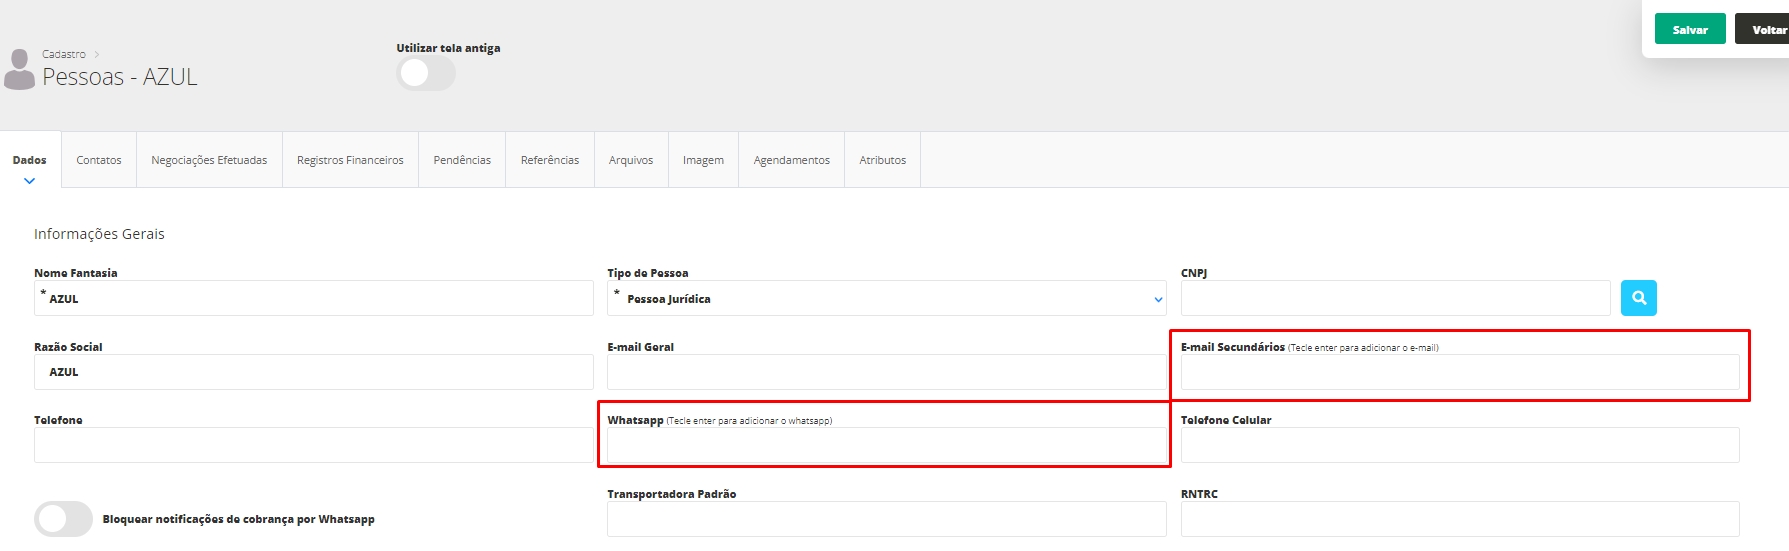The image size is (1789, 551).
Task: Expand the chevron under the Dados tab
Action: pyautogui.click(x=29, y=181)
